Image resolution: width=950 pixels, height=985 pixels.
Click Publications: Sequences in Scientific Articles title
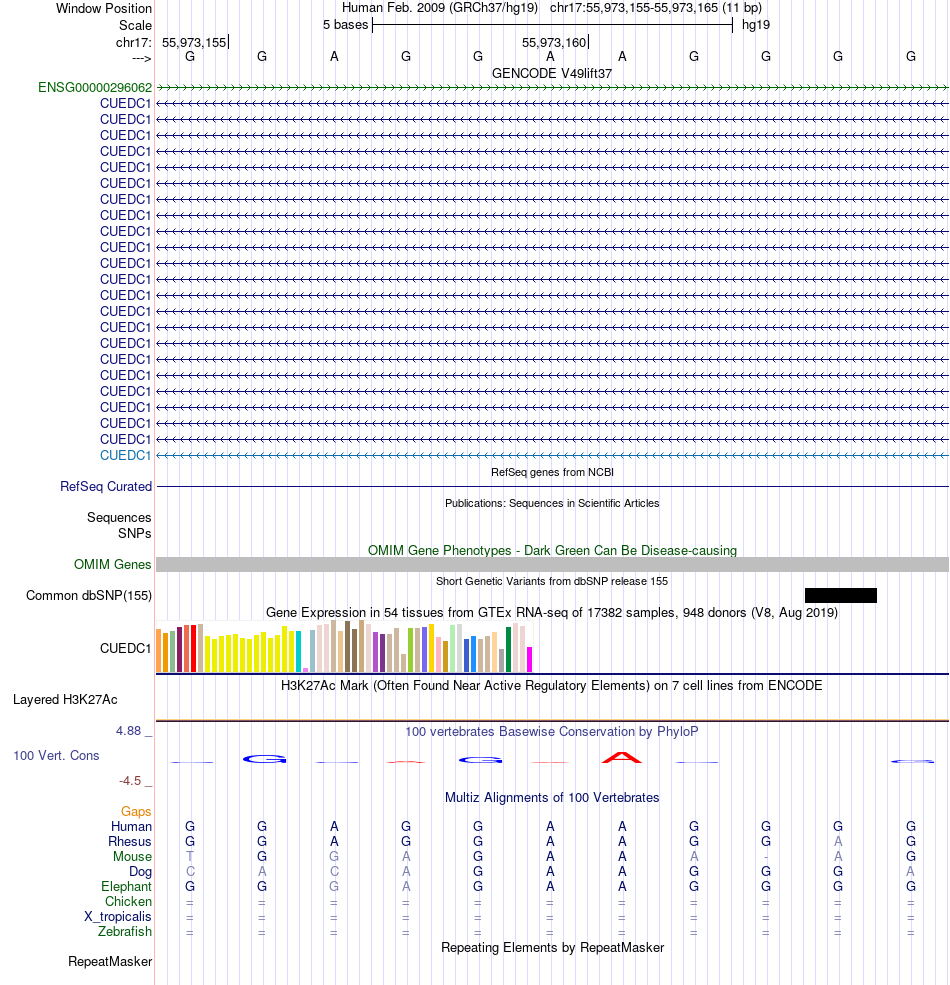(552, 503)
